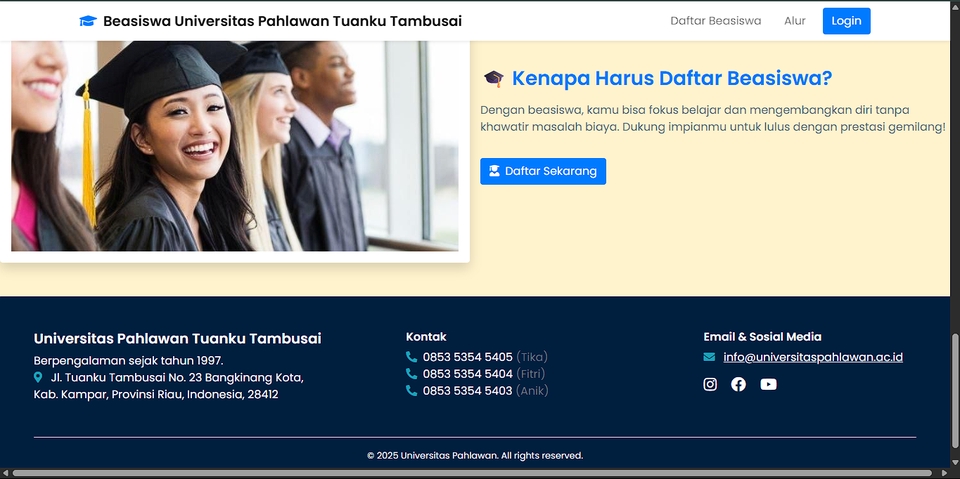Image resolution: width=960 pixels, height=479 pixels.
Task: Open the Daftar Beasiswa nav menu item
Action: pyautogui.click(x=715, y=21)
